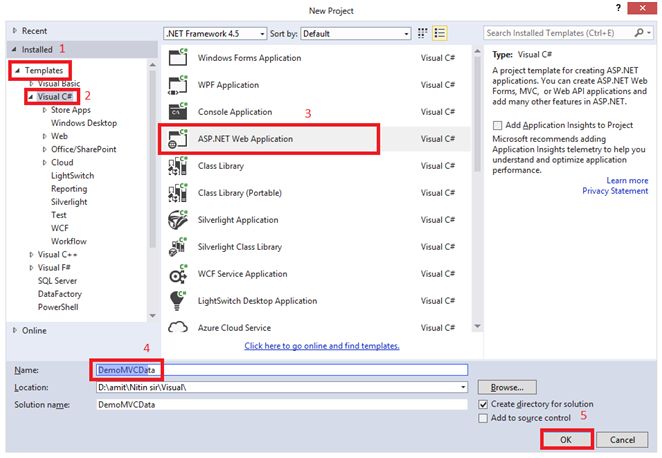662x458 pixels.
Task: Select WCF in the template tree
Action: pyautogui.click(x=60, y=228)
